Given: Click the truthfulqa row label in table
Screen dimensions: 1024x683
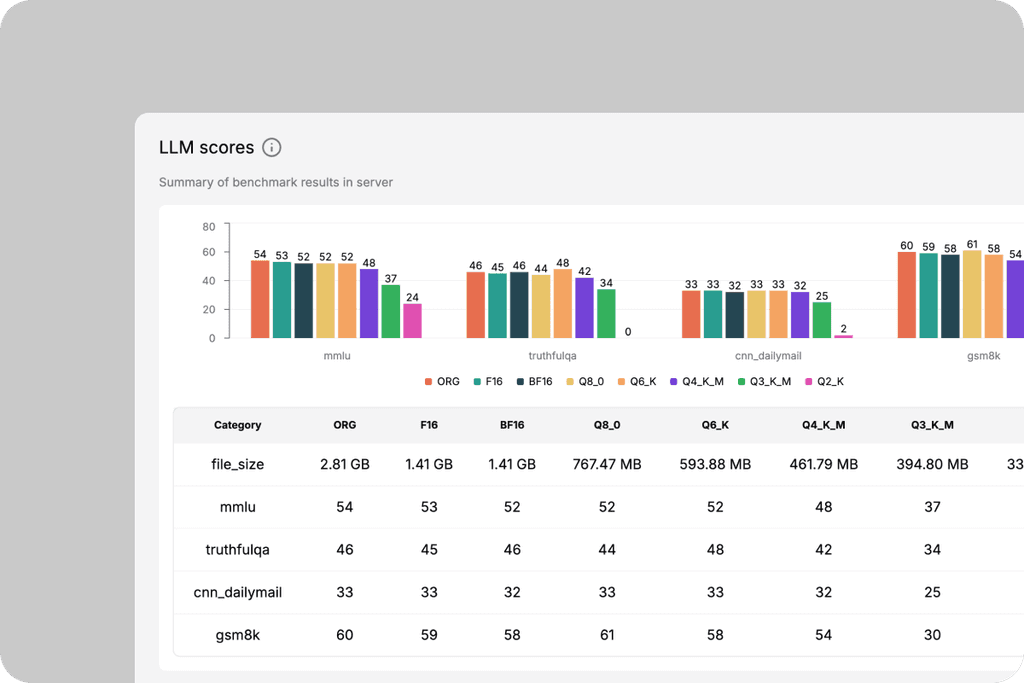Looking at the screenshot, I should point(238,550).
